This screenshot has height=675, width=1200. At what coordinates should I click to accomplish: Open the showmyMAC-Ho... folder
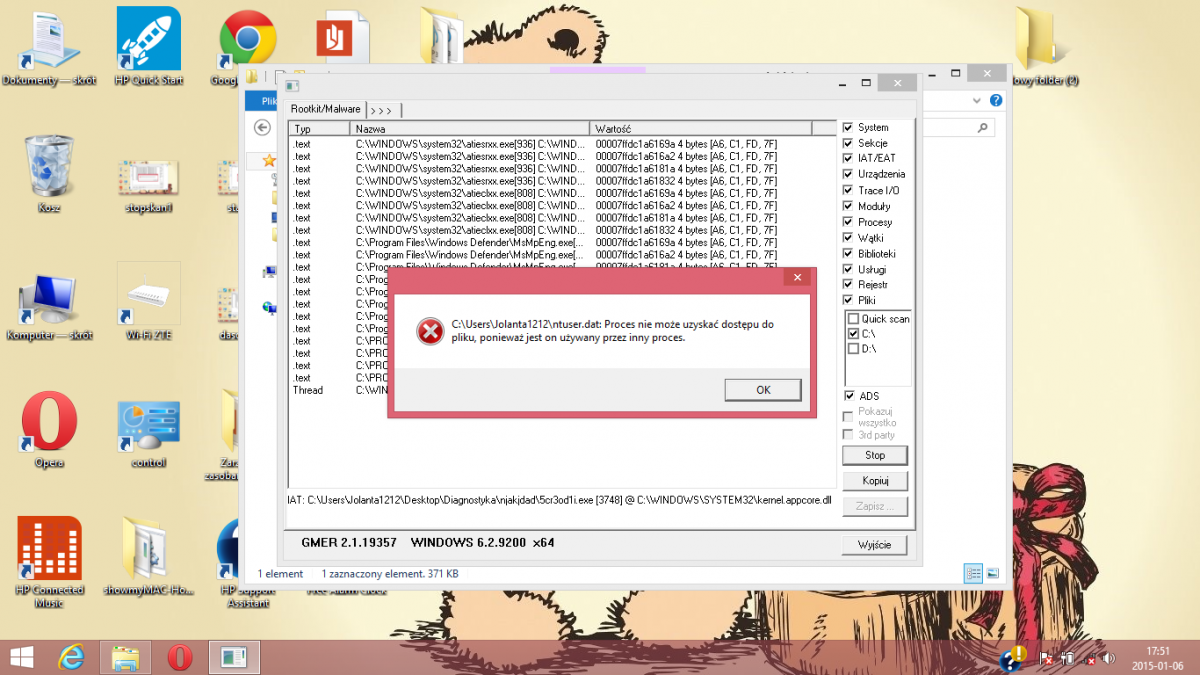(x=149, y=557)
